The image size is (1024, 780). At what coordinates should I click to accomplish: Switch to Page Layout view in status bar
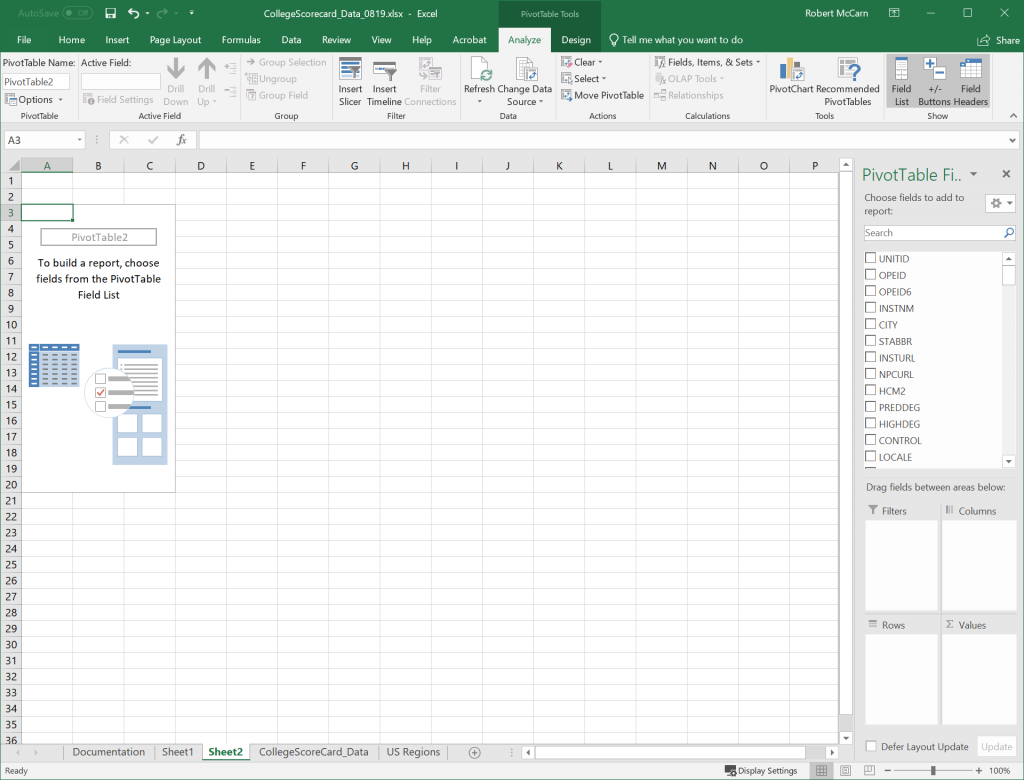pyautogui.click(x=845, y=771)
